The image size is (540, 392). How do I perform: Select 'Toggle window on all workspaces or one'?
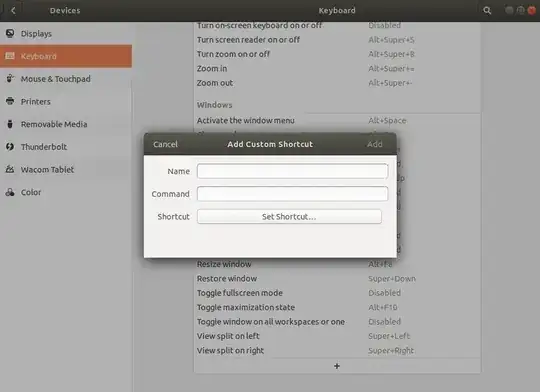(x=337, y=322)
